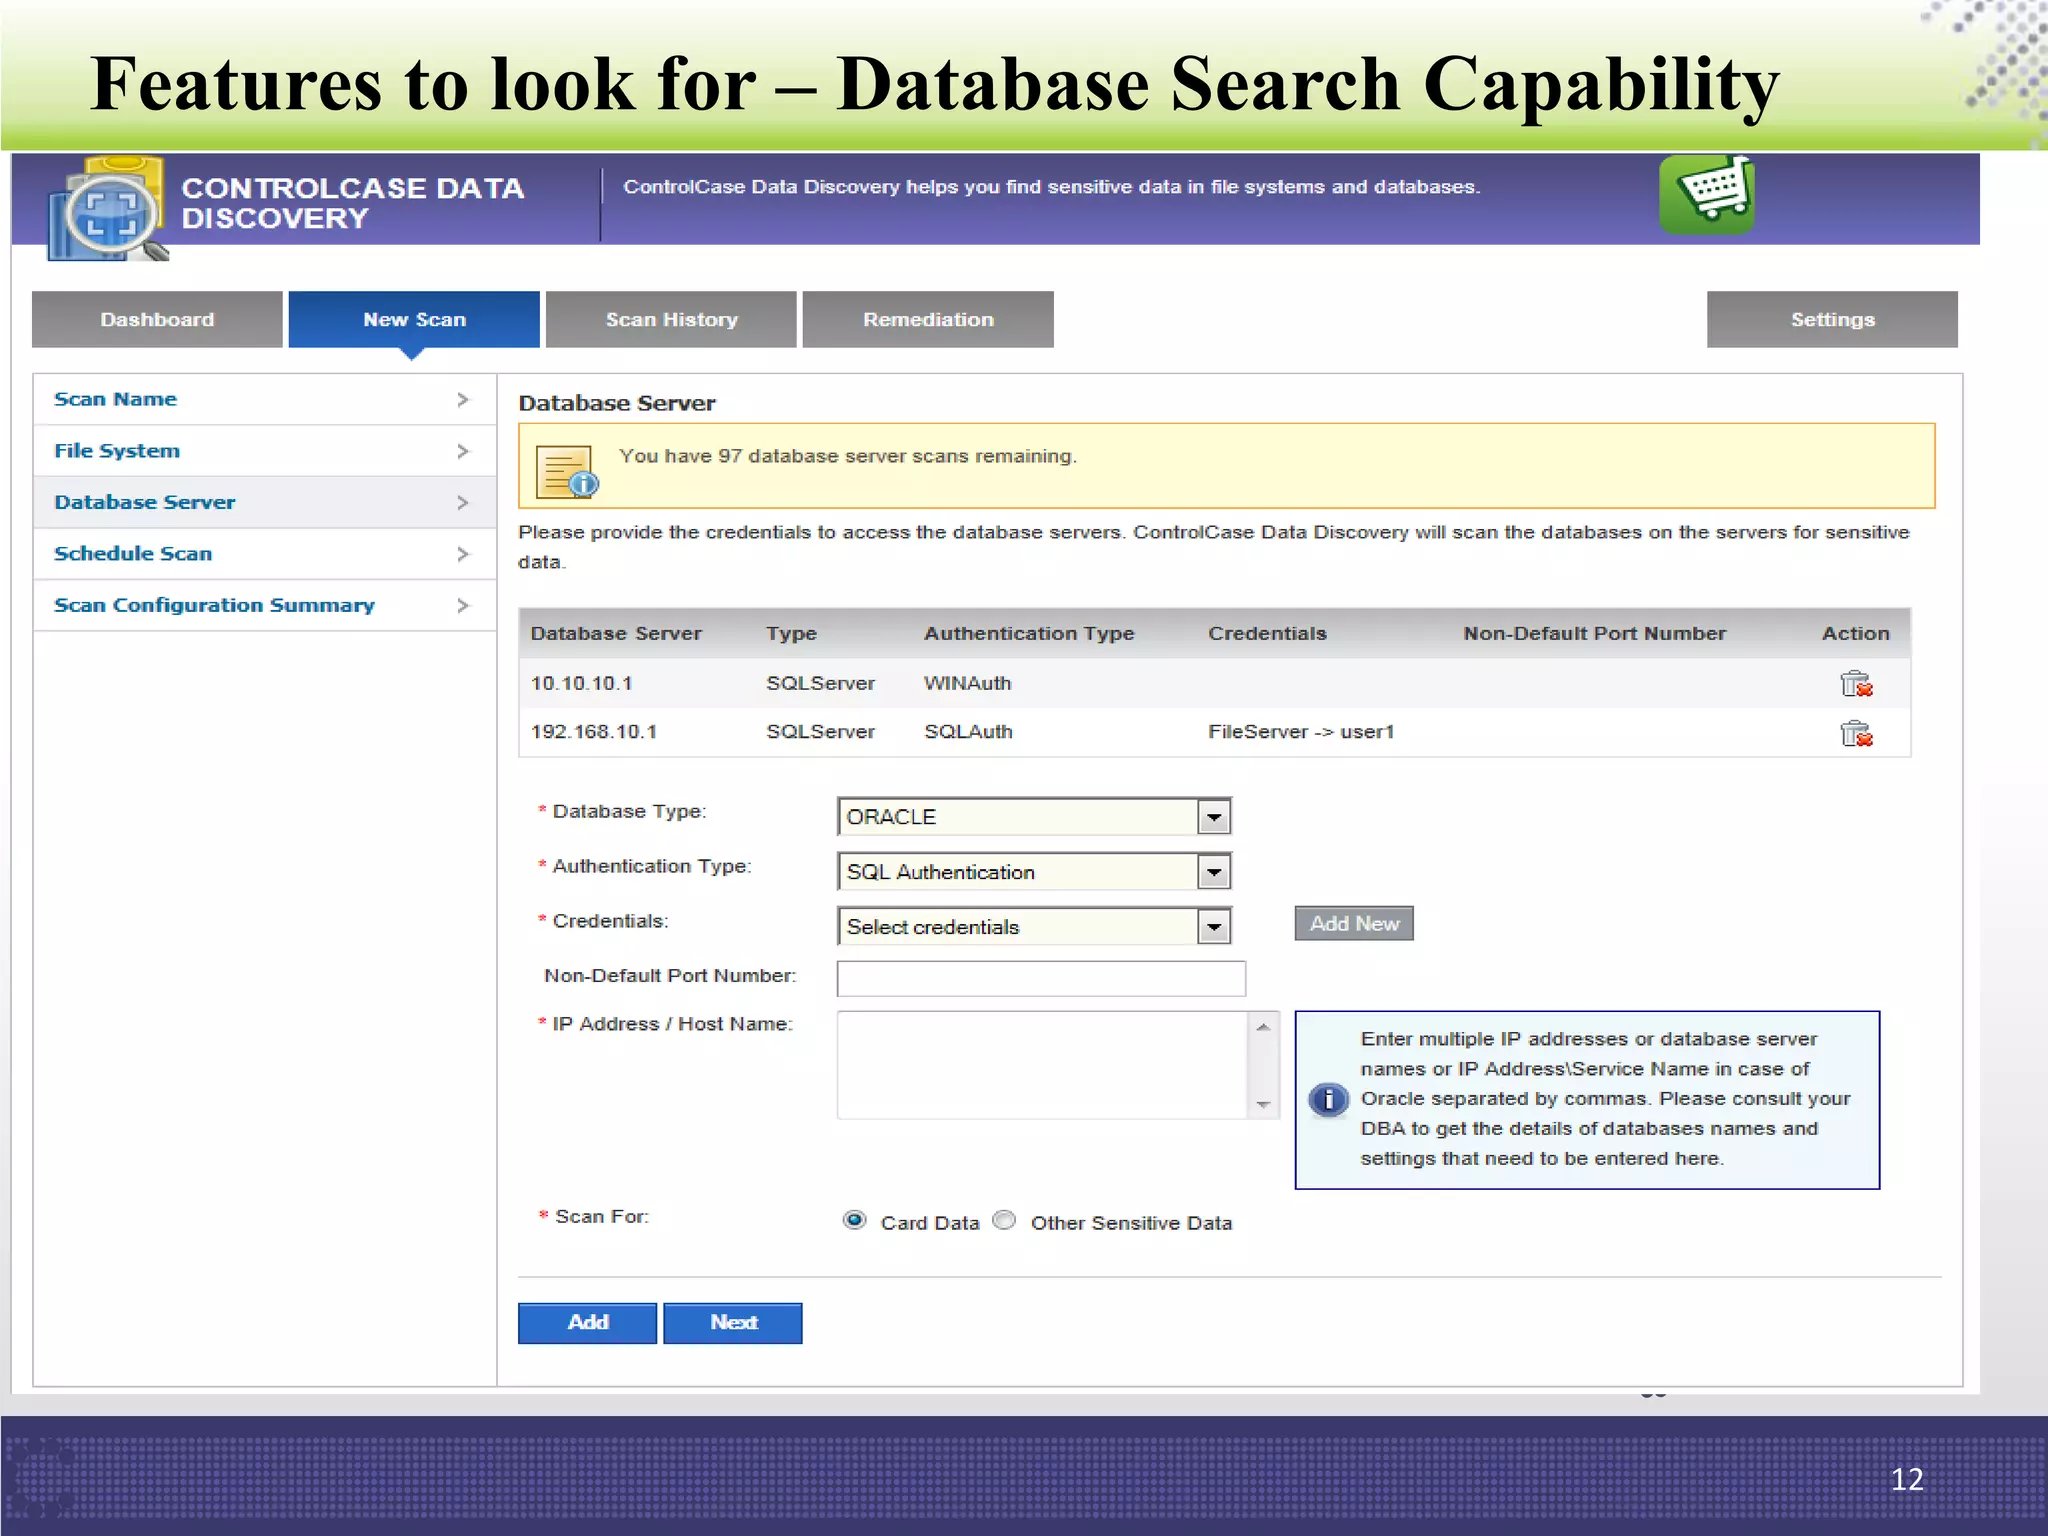
Task: Click the WINAuth authentication cell
Action: point(967,683)
